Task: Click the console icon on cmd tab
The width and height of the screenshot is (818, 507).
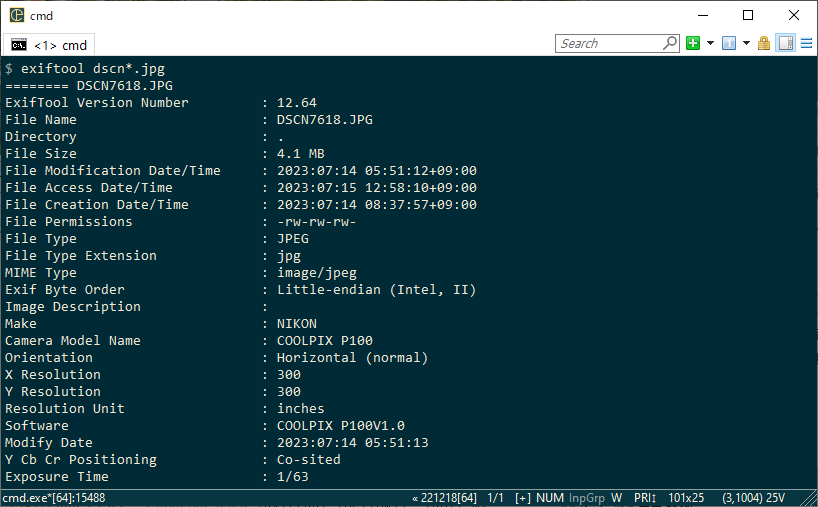Action: point(19,45)
